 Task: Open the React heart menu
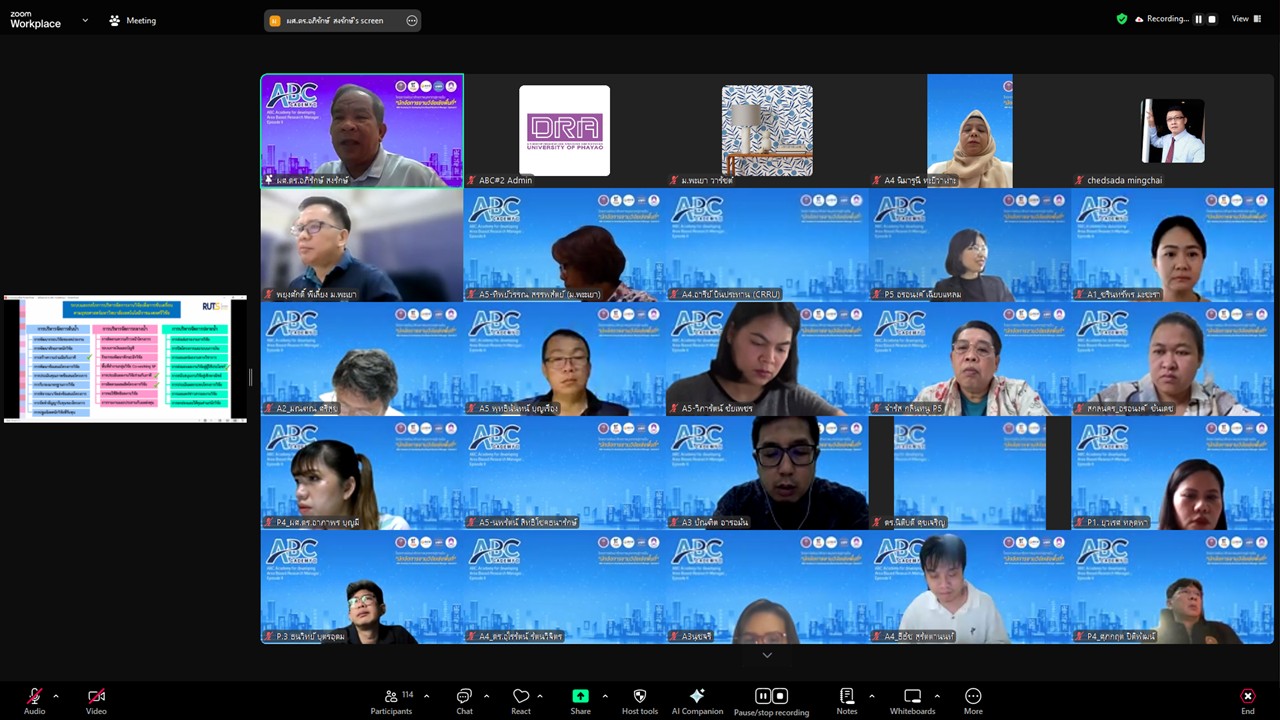[520, 701]
